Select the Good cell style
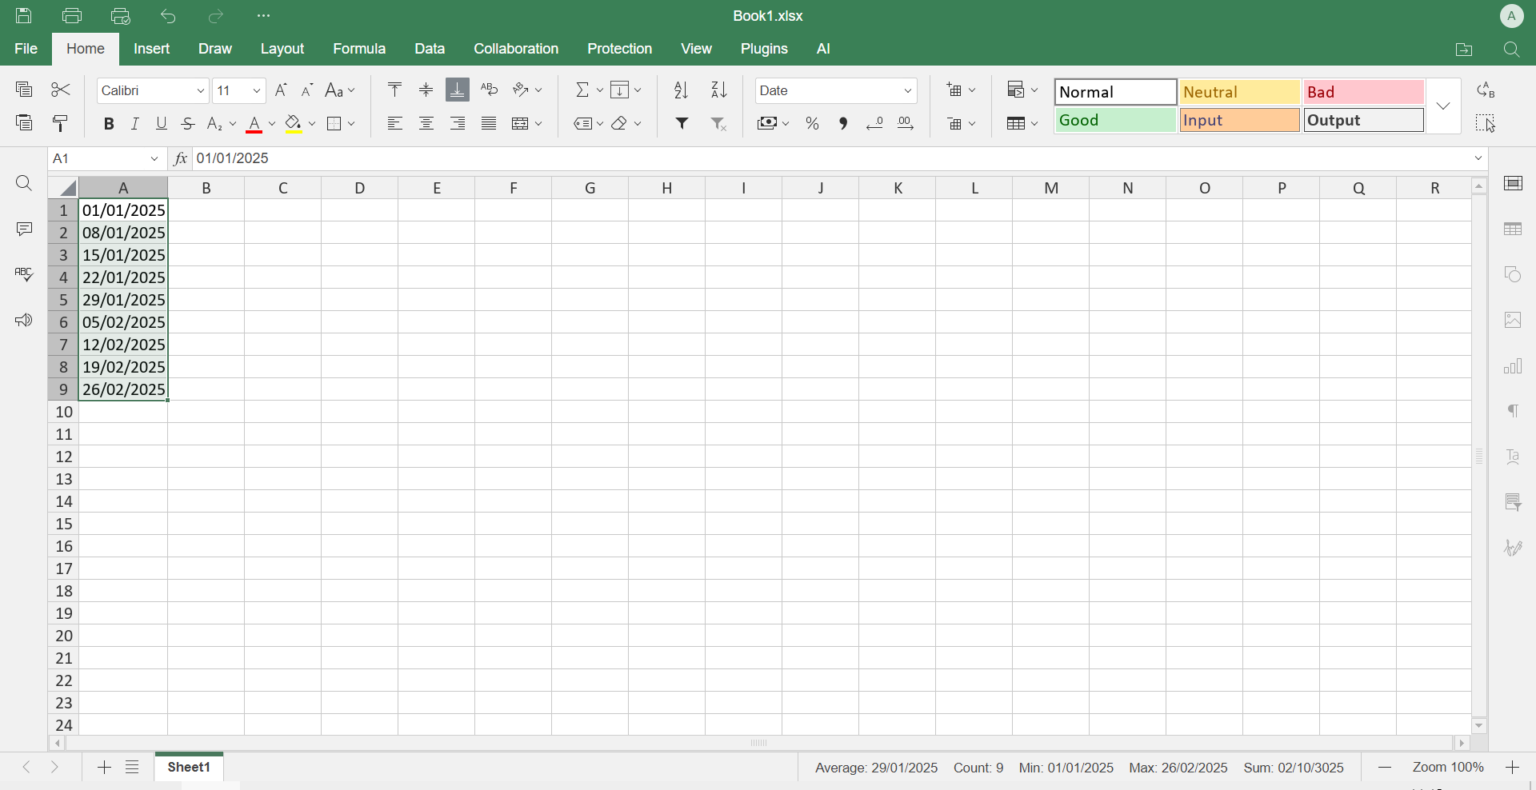Screen dimensions: 1536x790 pyautogui.click(x=1115, y=119)
